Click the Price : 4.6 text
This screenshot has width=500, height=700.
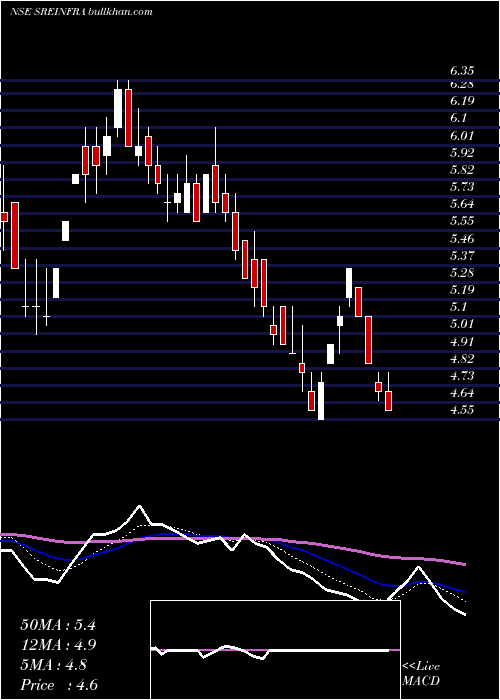click(x=59, y=685)
